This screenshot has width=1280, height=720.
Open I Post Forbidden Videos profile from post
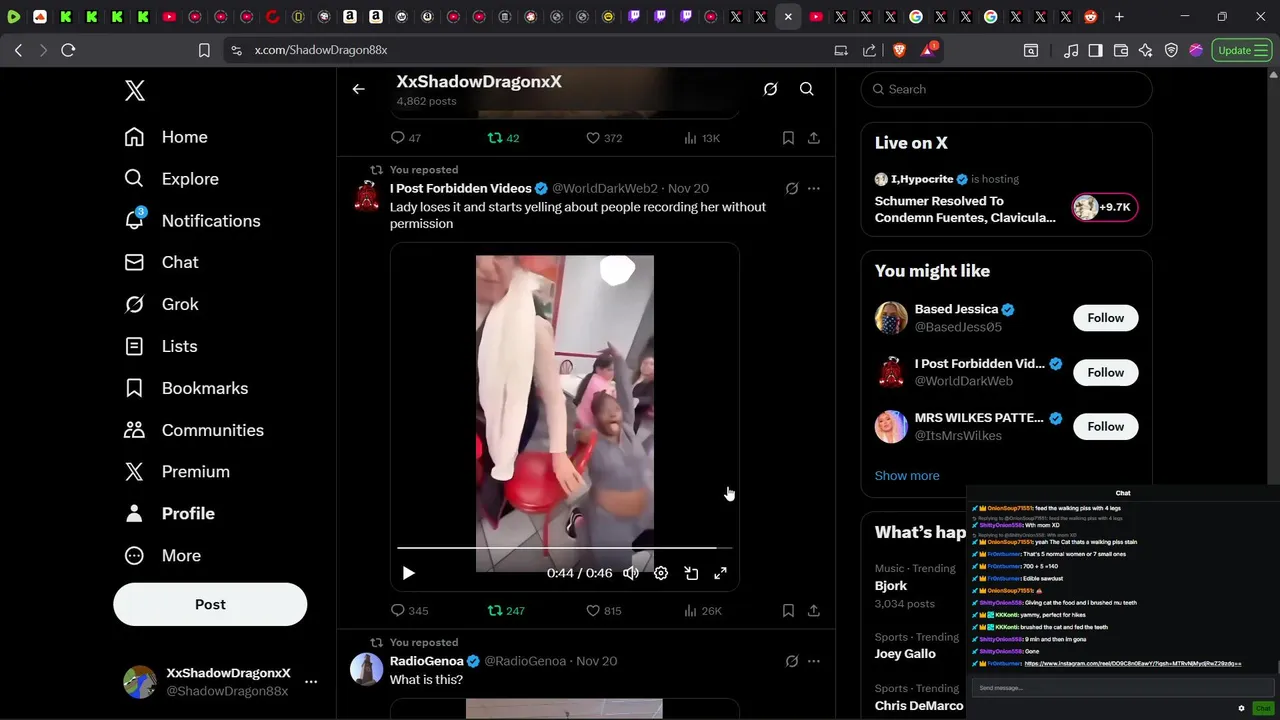coord(460,188)
